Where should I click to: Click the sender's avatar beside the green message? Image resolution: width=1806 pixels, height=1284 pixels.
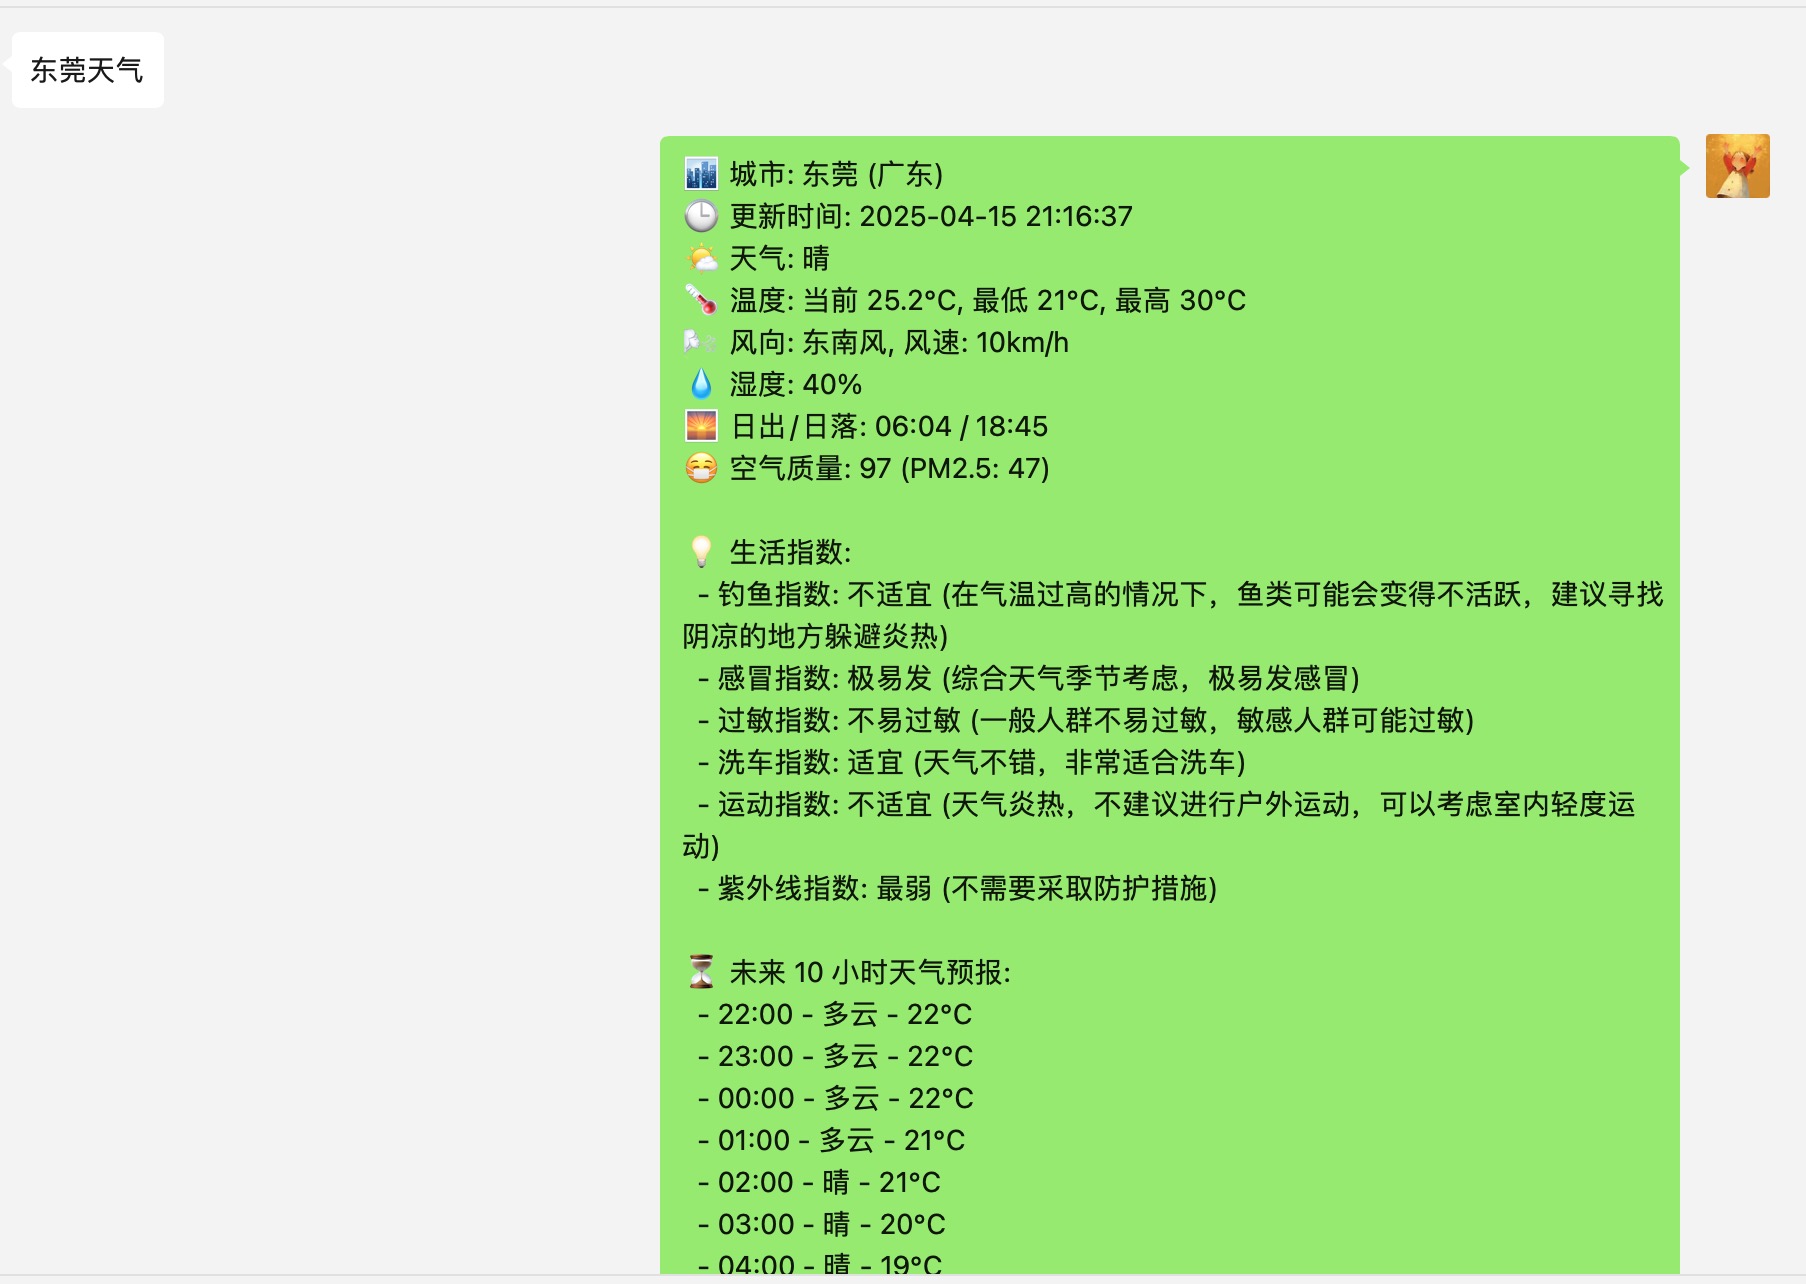[x=1737, y=166]
